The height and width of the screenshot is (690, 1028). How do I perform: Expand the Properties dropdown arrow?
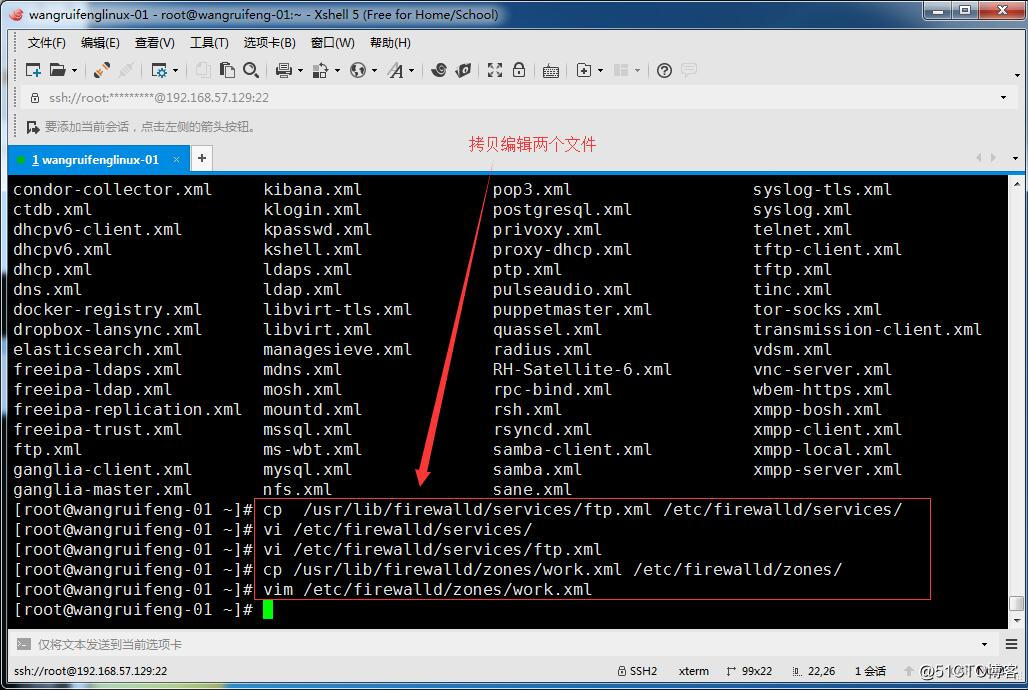click(175, 70)
